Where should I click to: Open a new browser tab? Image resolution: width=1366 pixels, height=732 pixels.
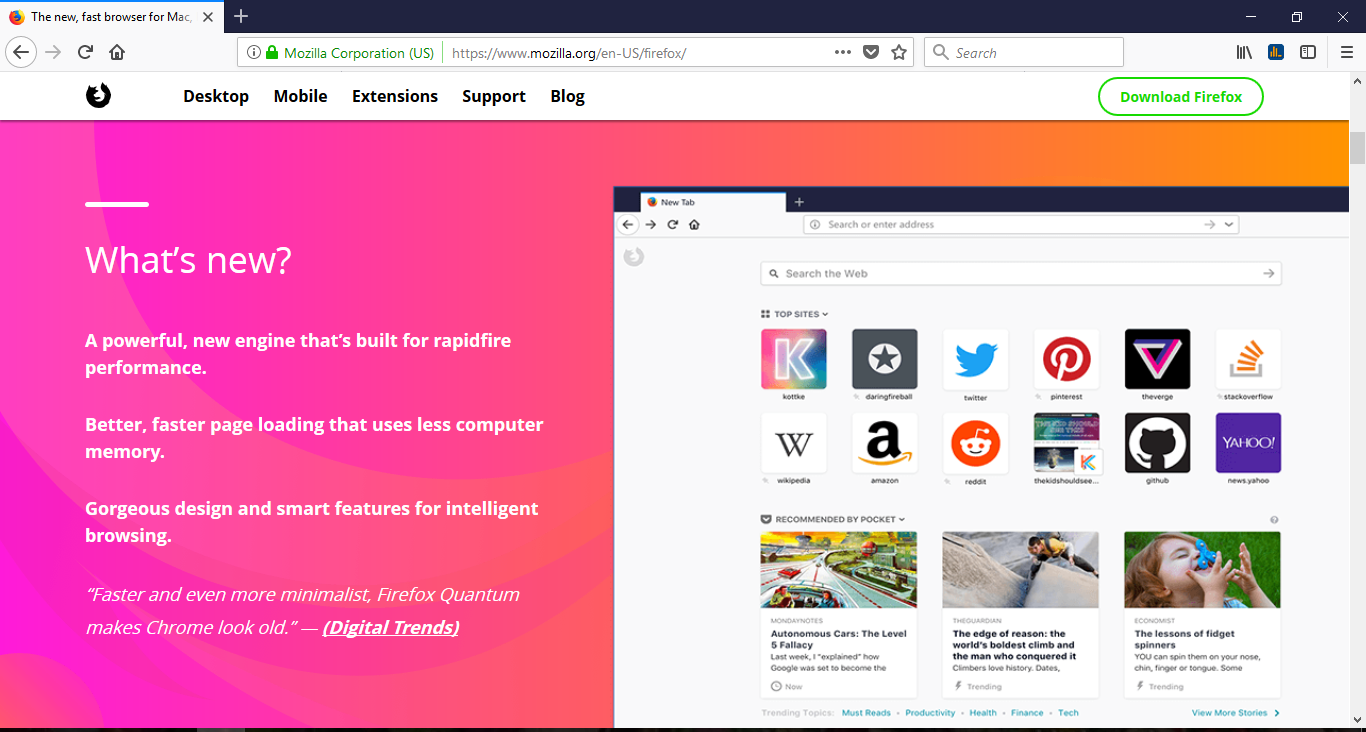[241, 16]
